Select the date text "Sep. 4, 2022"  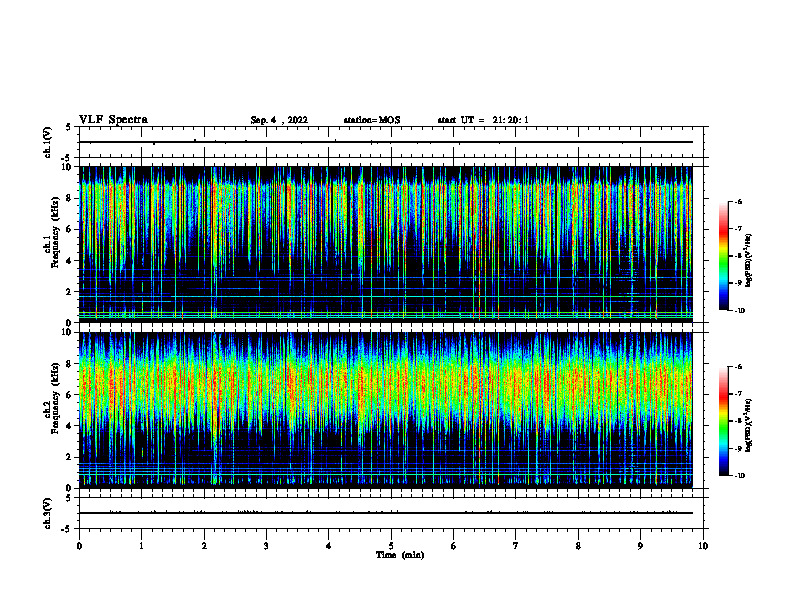[x=279, y=120]
